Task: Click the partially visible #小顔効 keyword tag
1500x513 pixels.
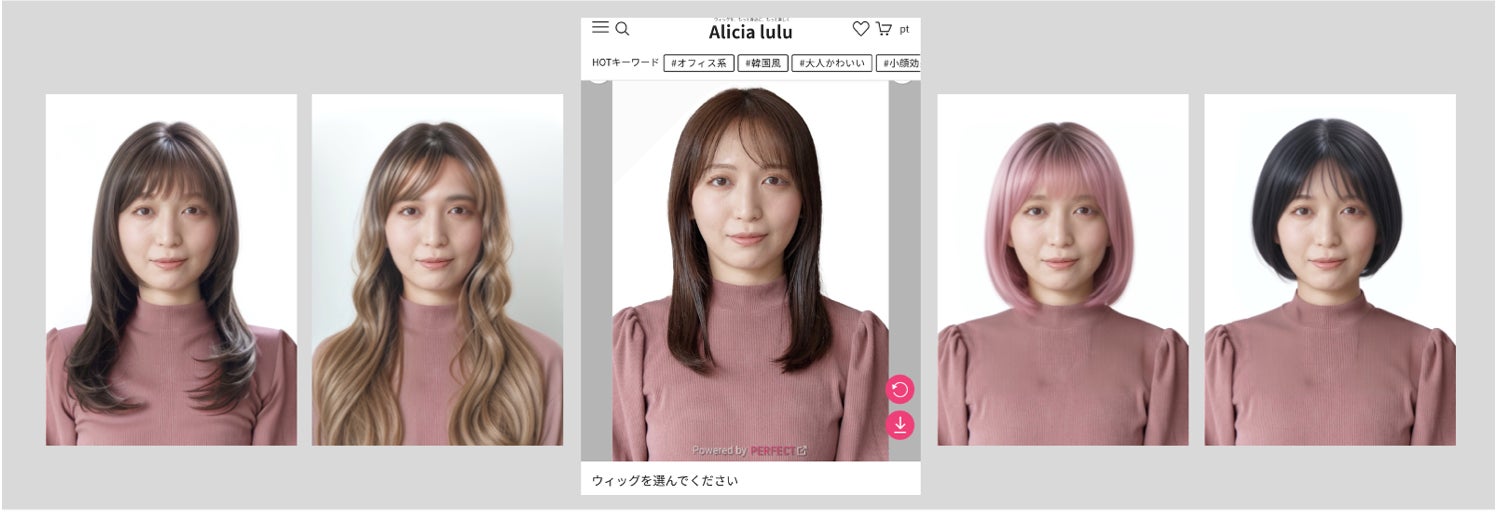Action: coord(898,63)
